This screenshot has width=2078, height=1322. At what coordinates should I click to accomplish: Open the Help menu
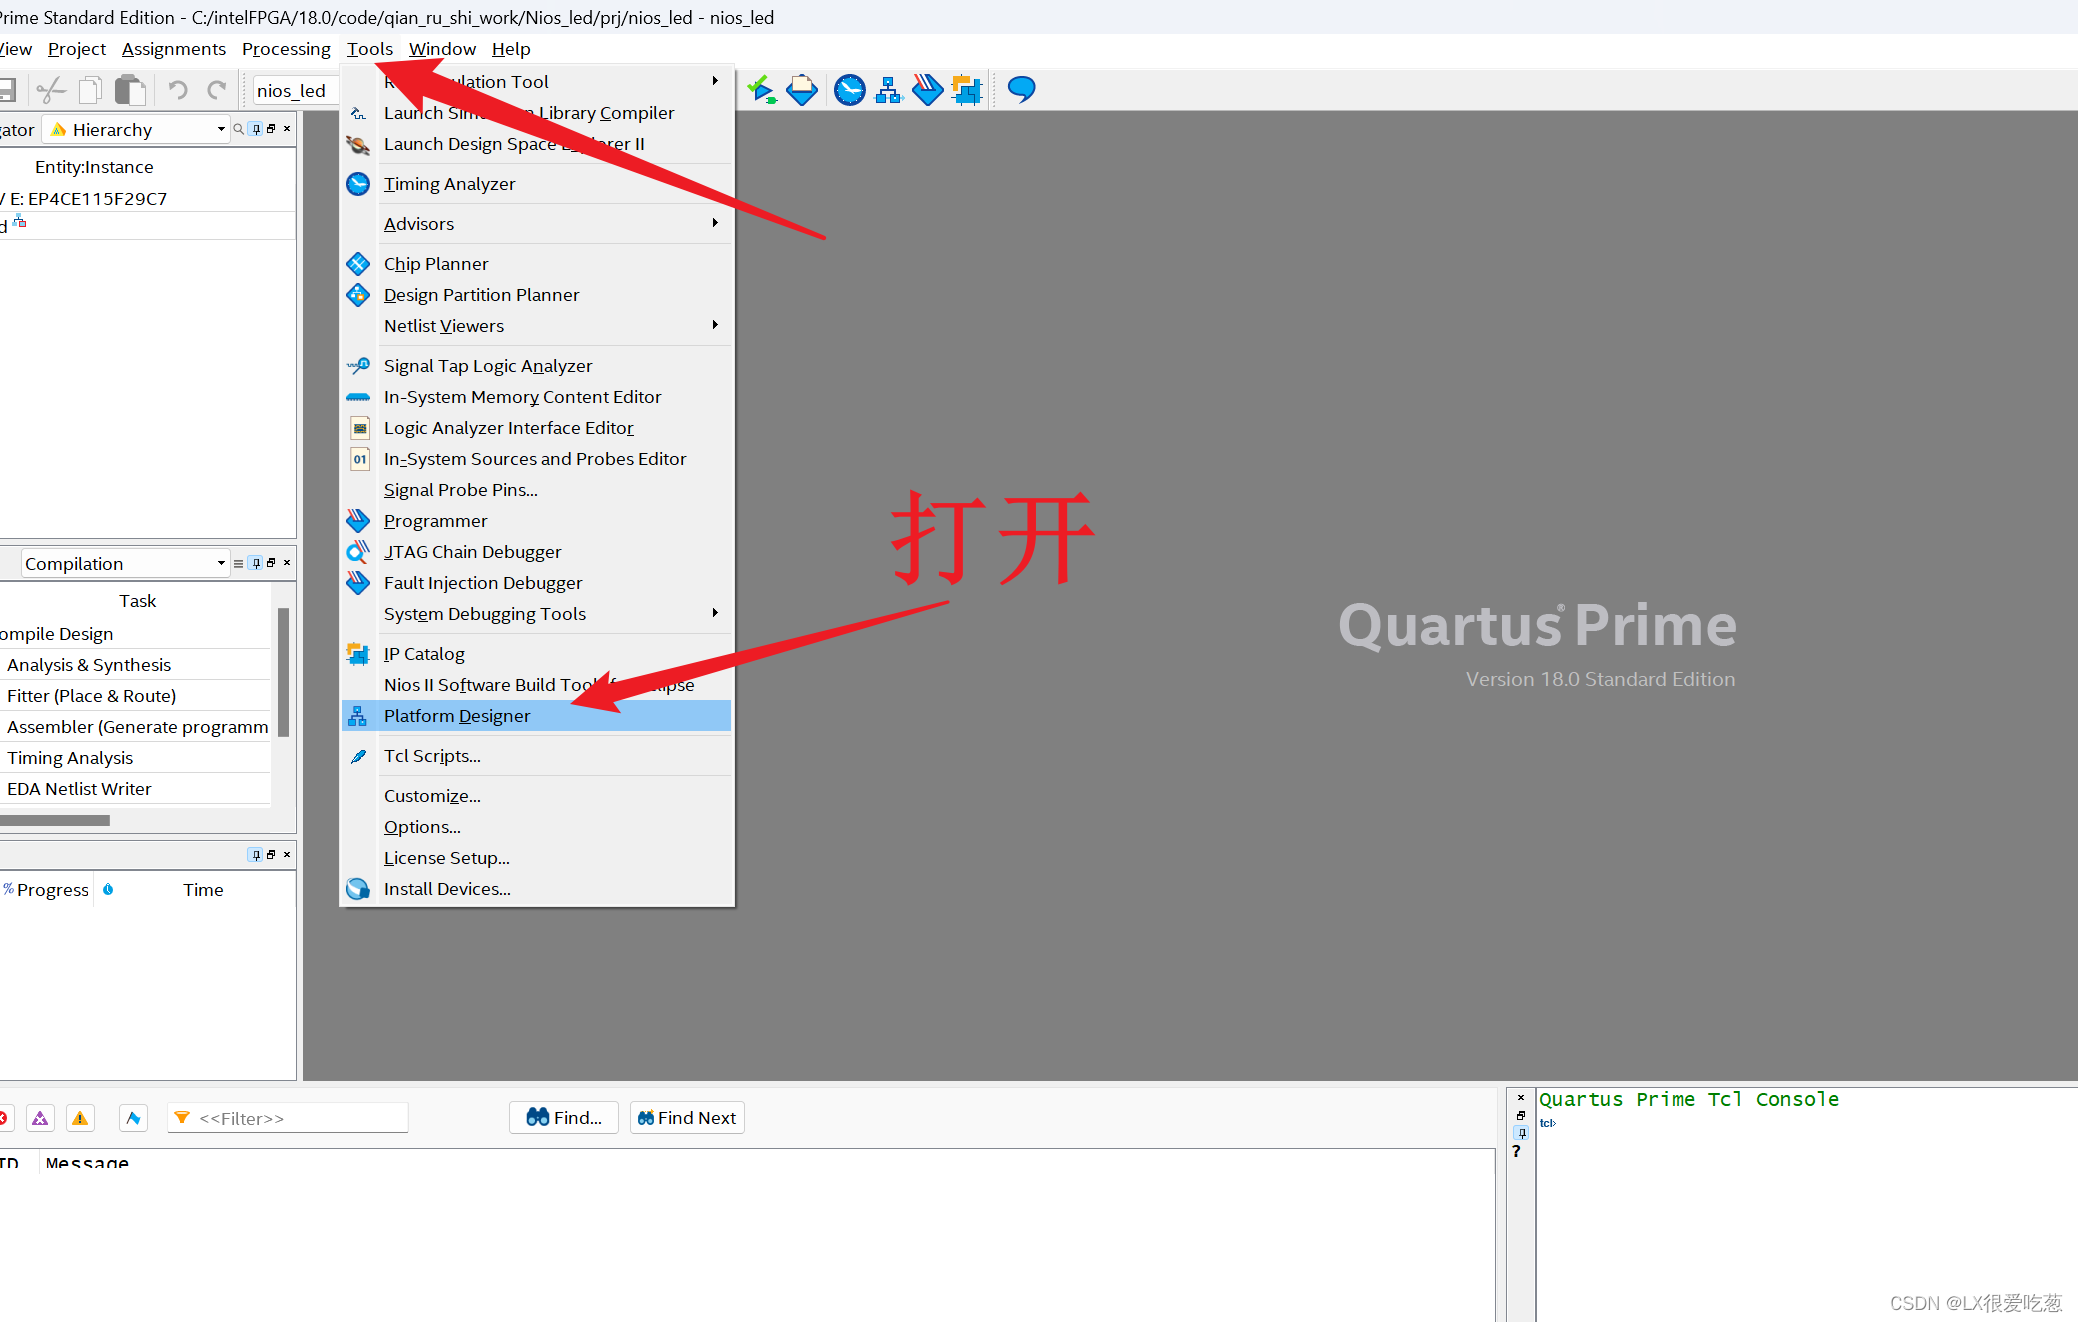(x=511, y=49)
